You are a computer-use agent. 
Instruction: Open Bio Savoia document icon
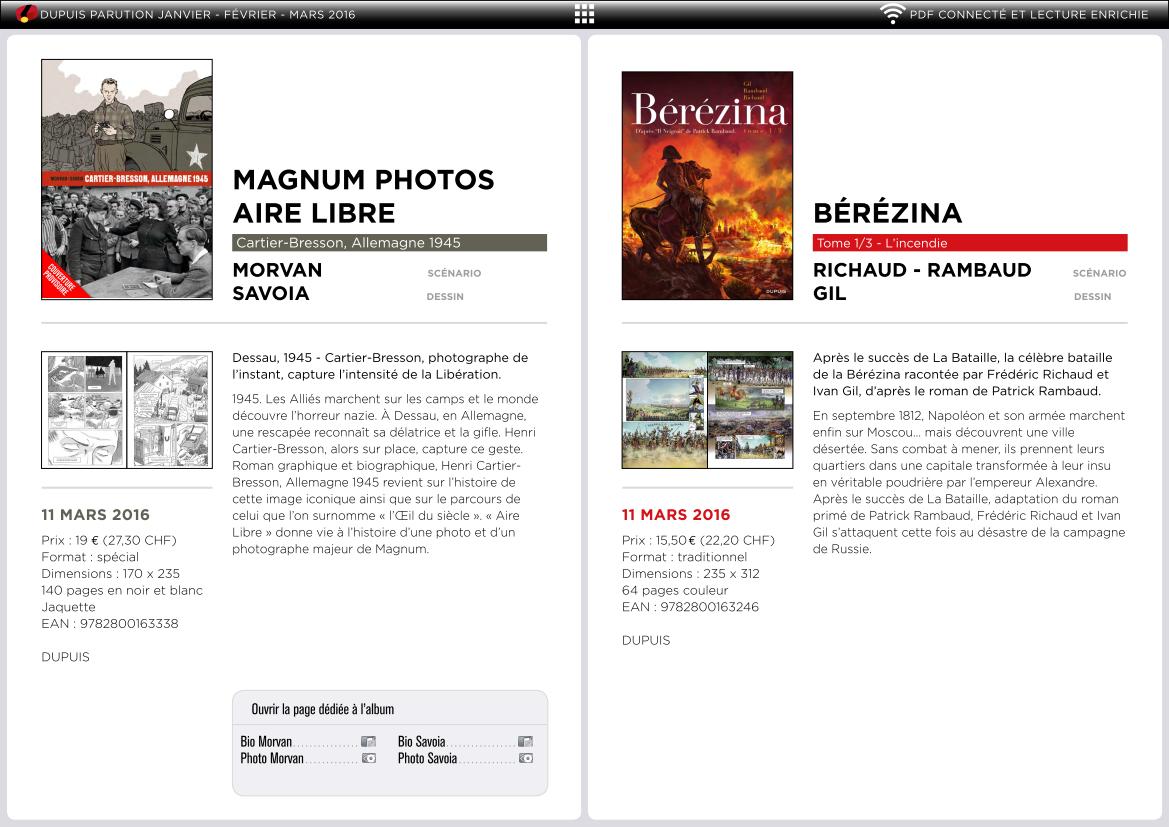coord(525,742)
